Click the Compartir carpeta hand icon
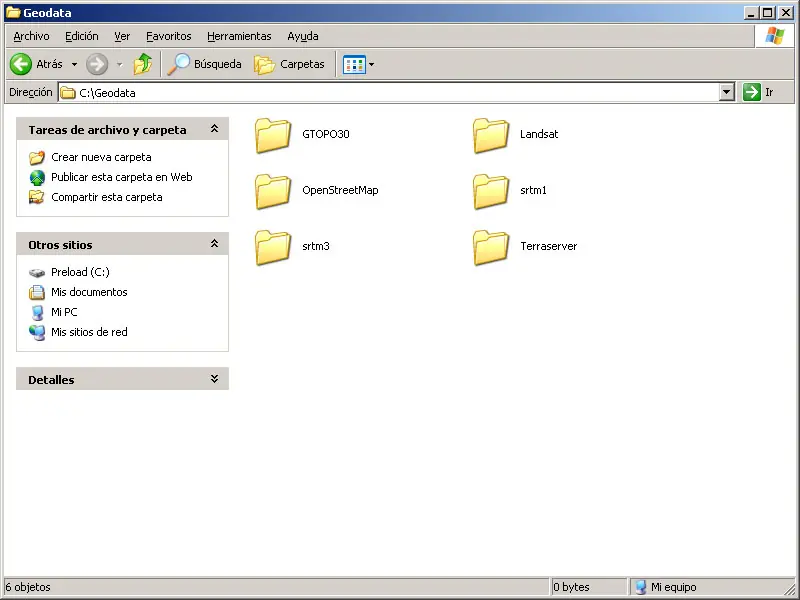Image resolution: width=800 pixels, height=600 pixels. 37,197
